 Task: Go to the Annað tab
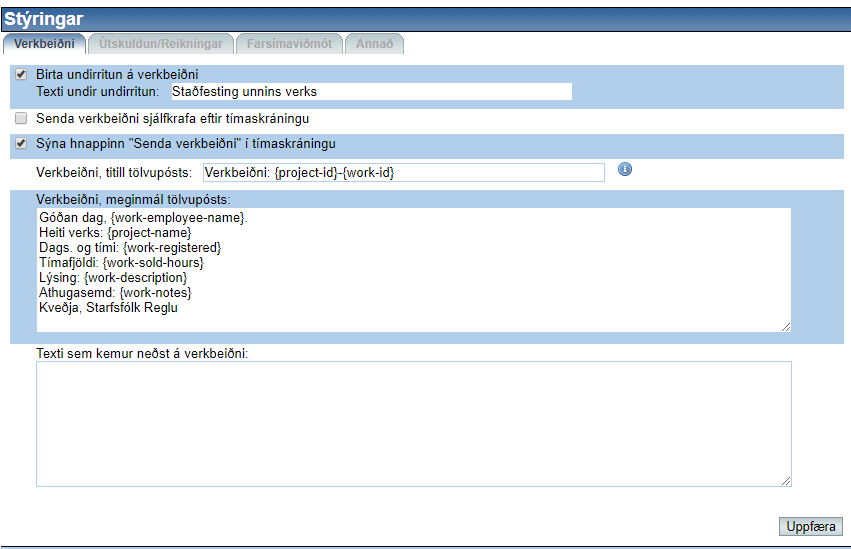(375, 44)
